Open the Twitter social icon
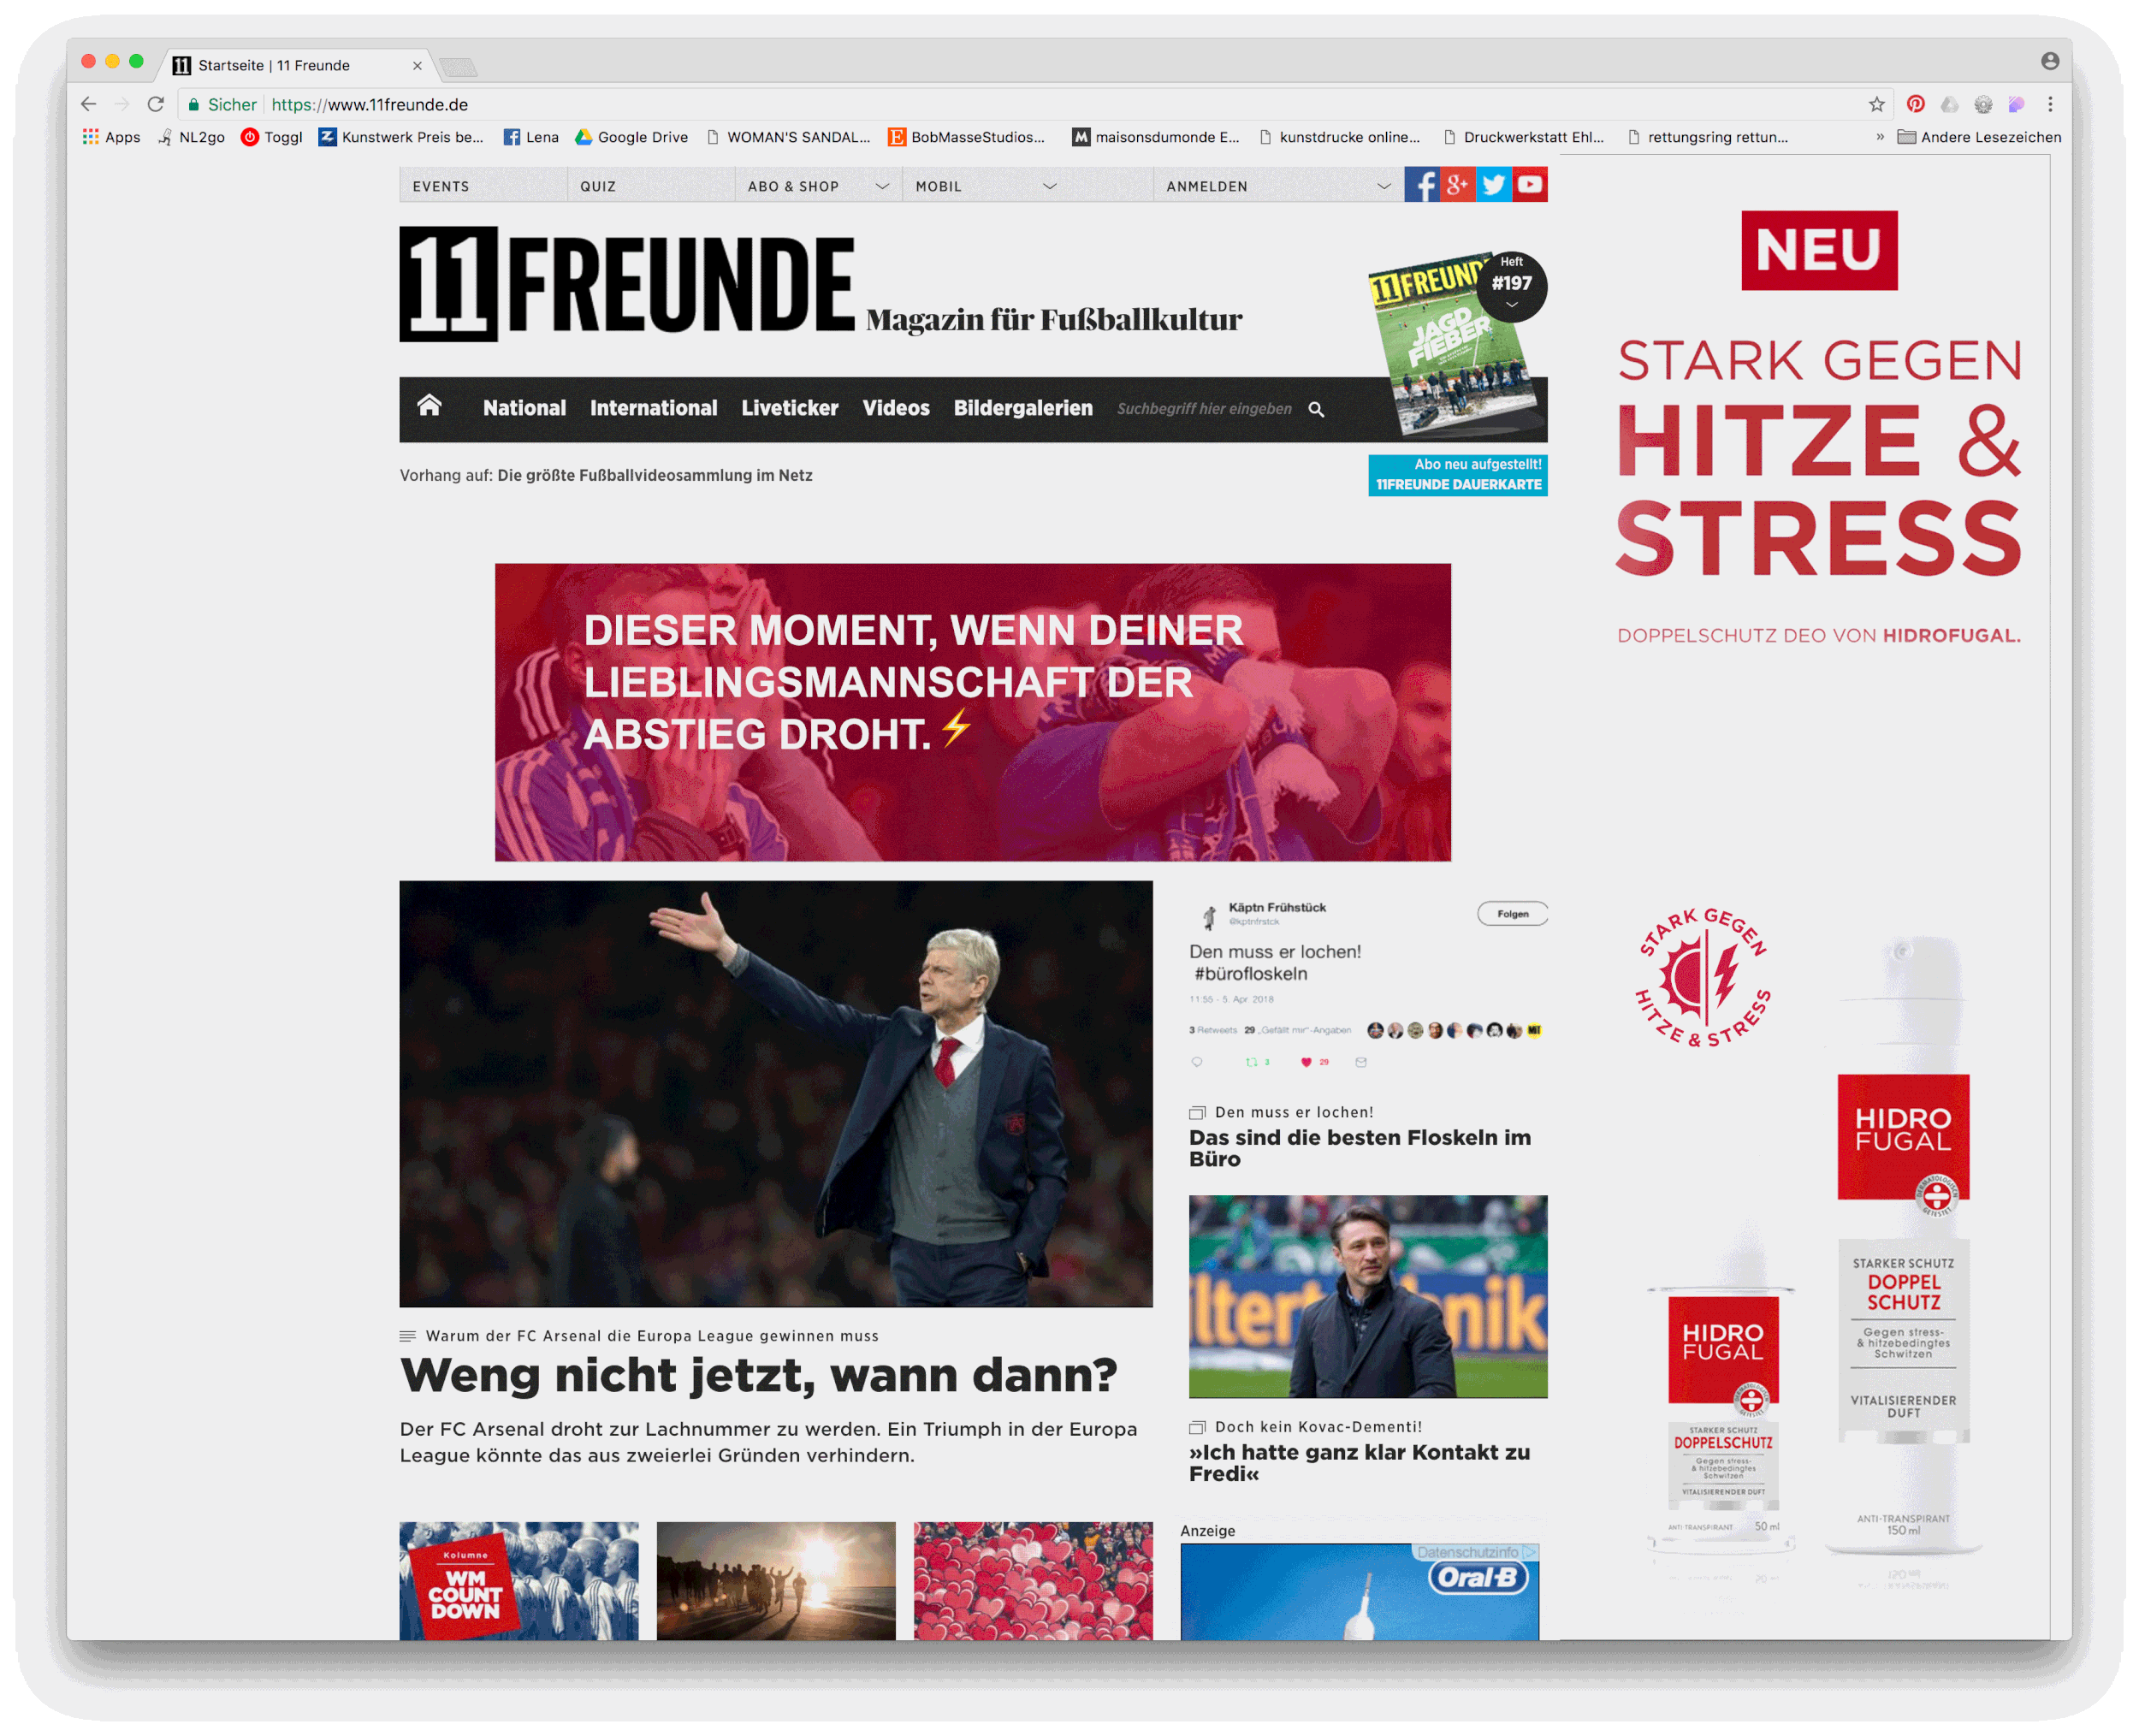This screenshot has width=2139, height=1736. click(1494, 184)
